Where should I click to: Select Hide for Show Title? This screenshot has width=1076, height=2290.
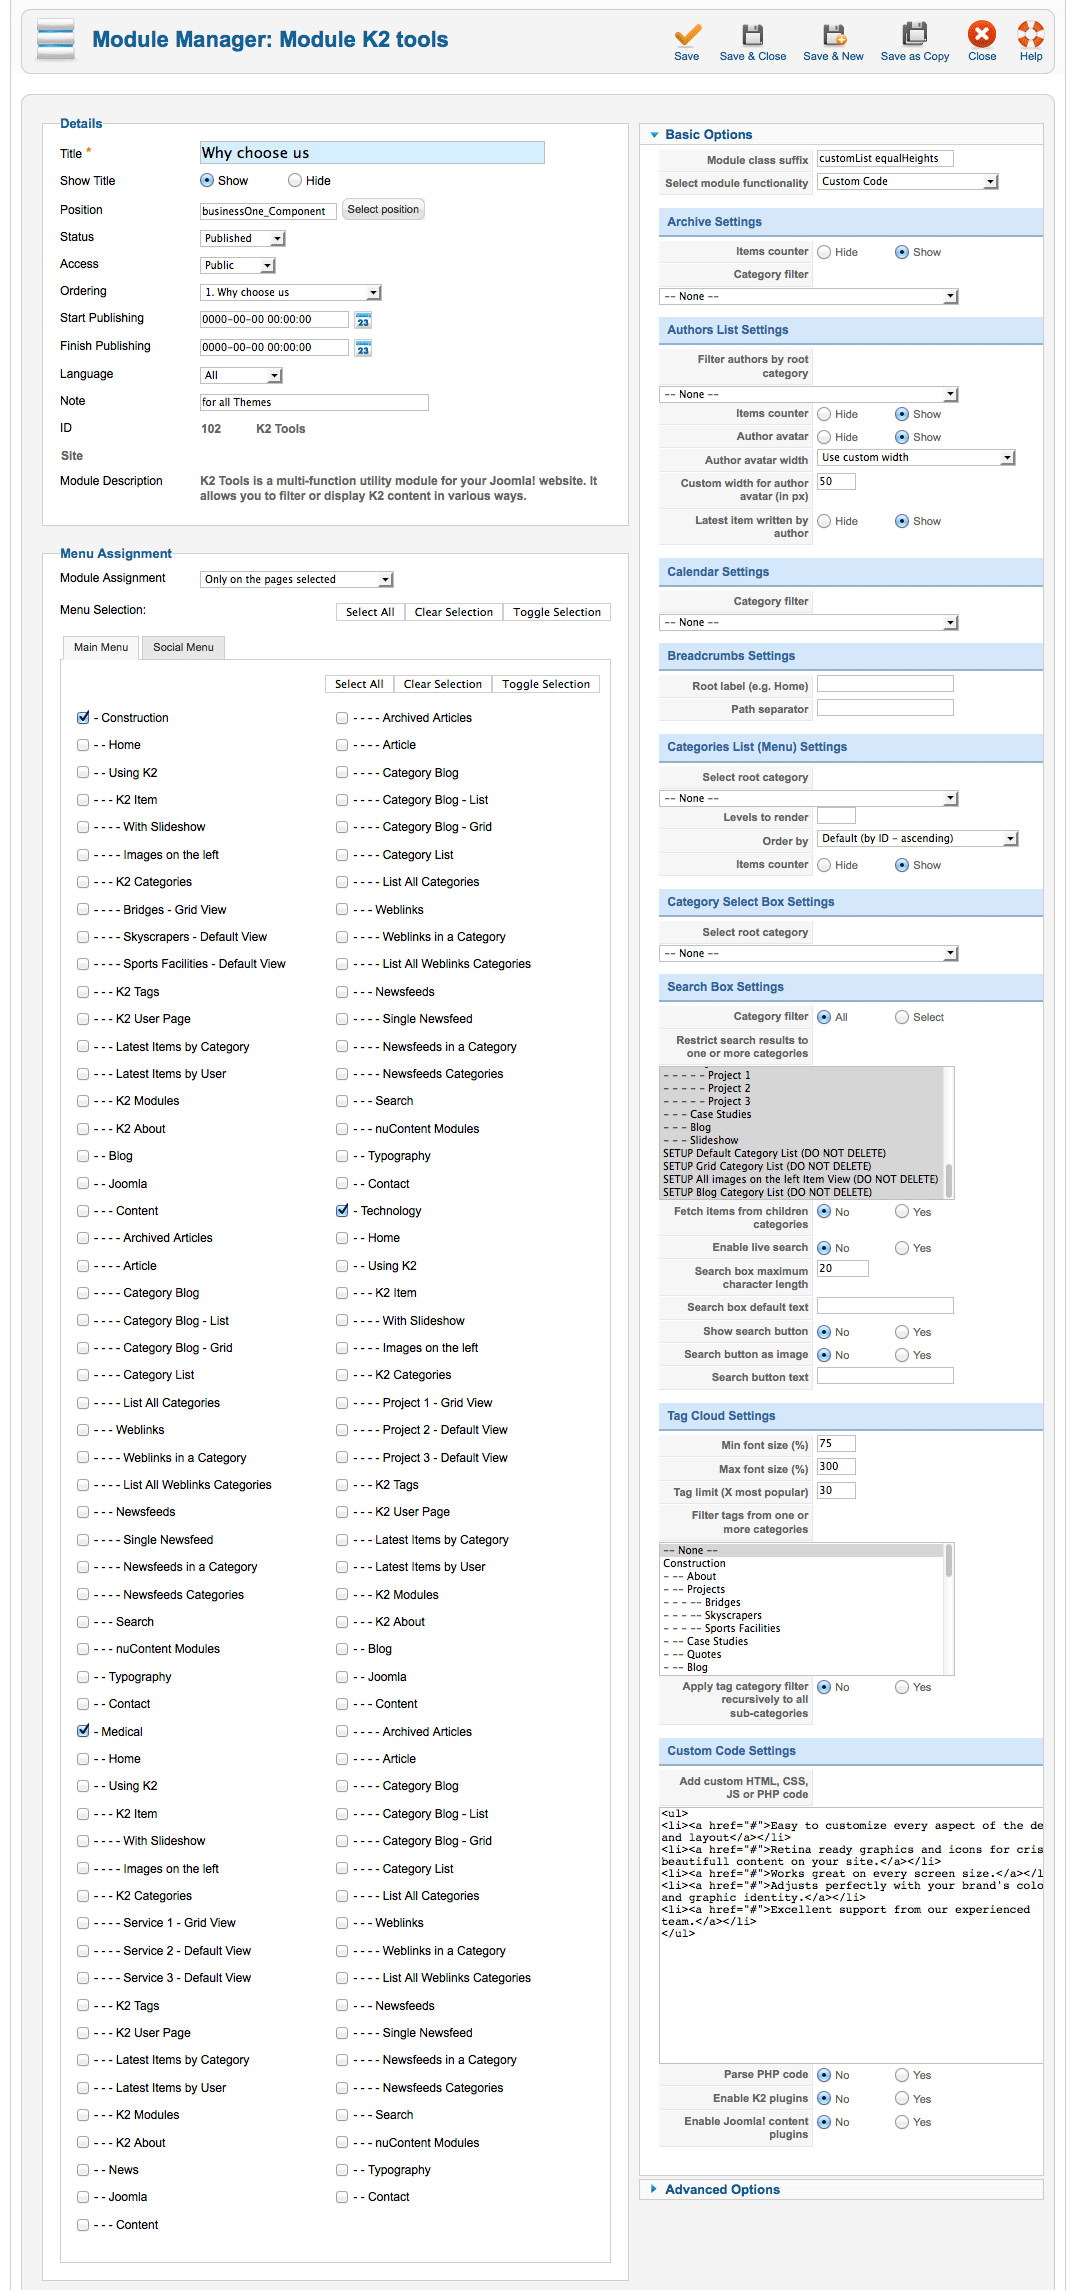295,181
